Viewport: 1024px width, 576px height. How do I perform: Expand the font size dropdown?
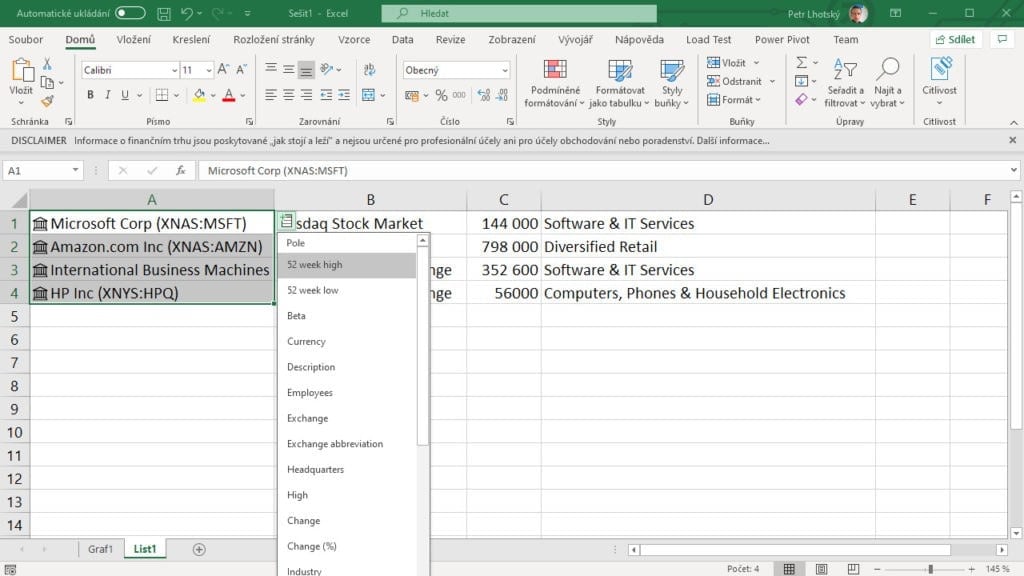[209, 71]
